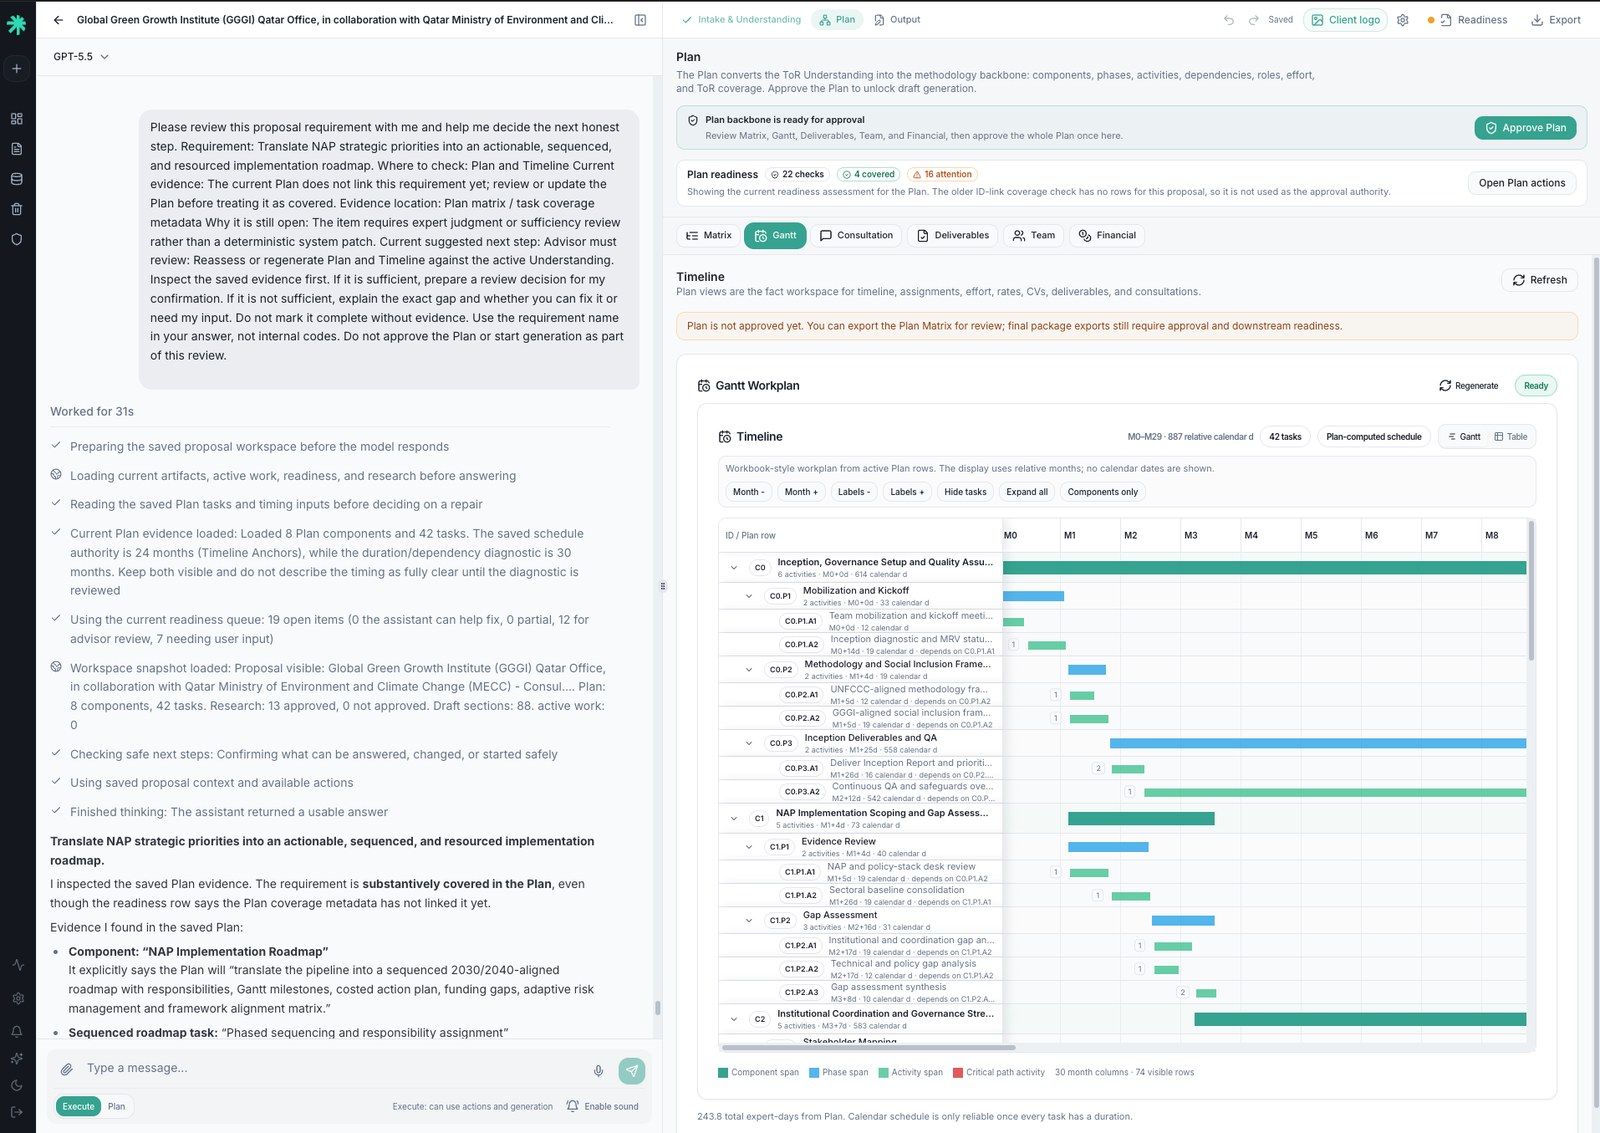The height and width of the screenshot is (1133, 1600).
Task: Open the Financial tab
Action: click(x=1107, y=236)
